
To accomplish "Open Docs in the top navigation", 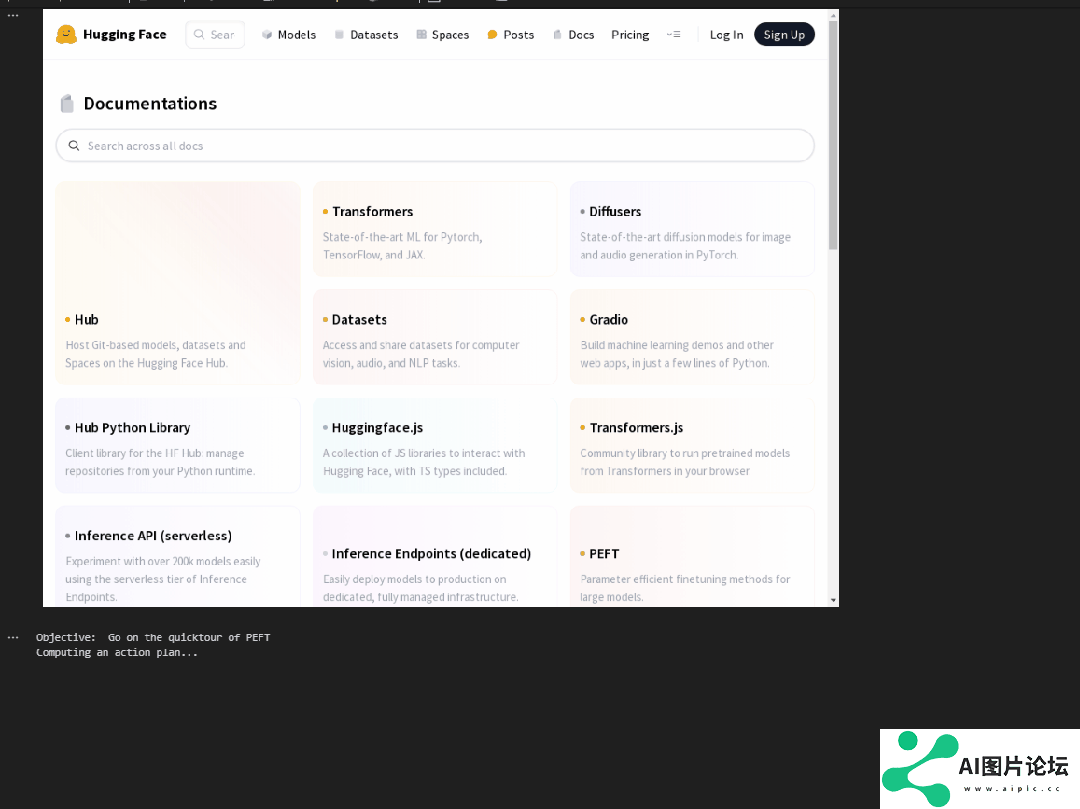I will 574,34.
